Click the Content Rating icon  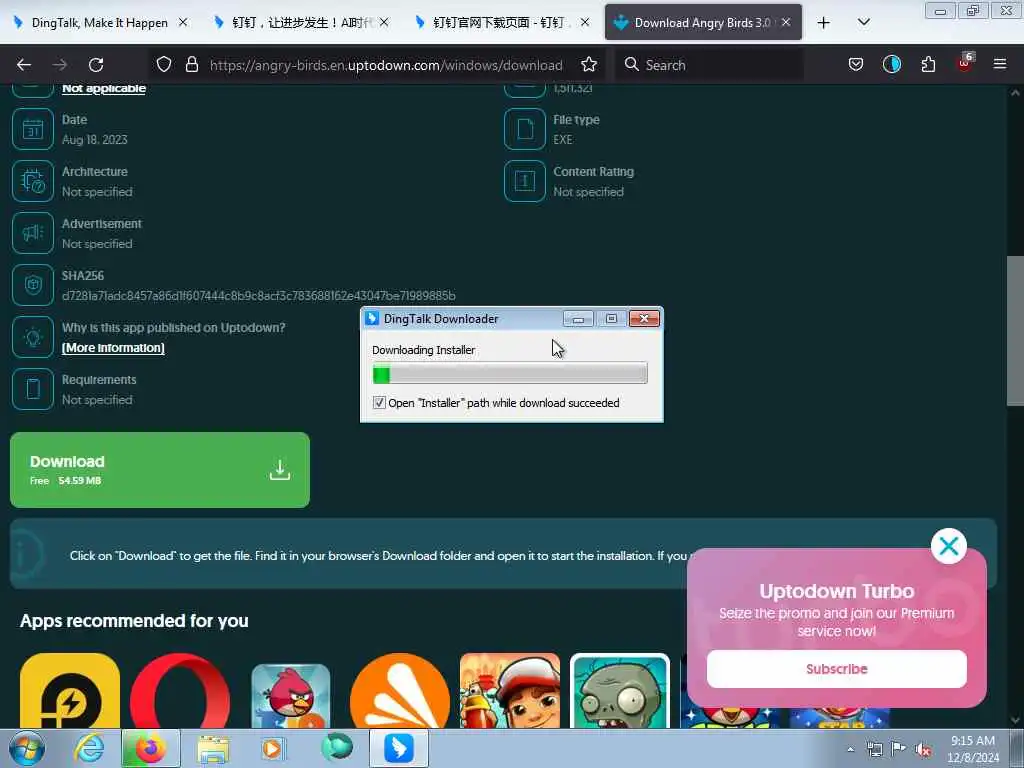[524, 181]
